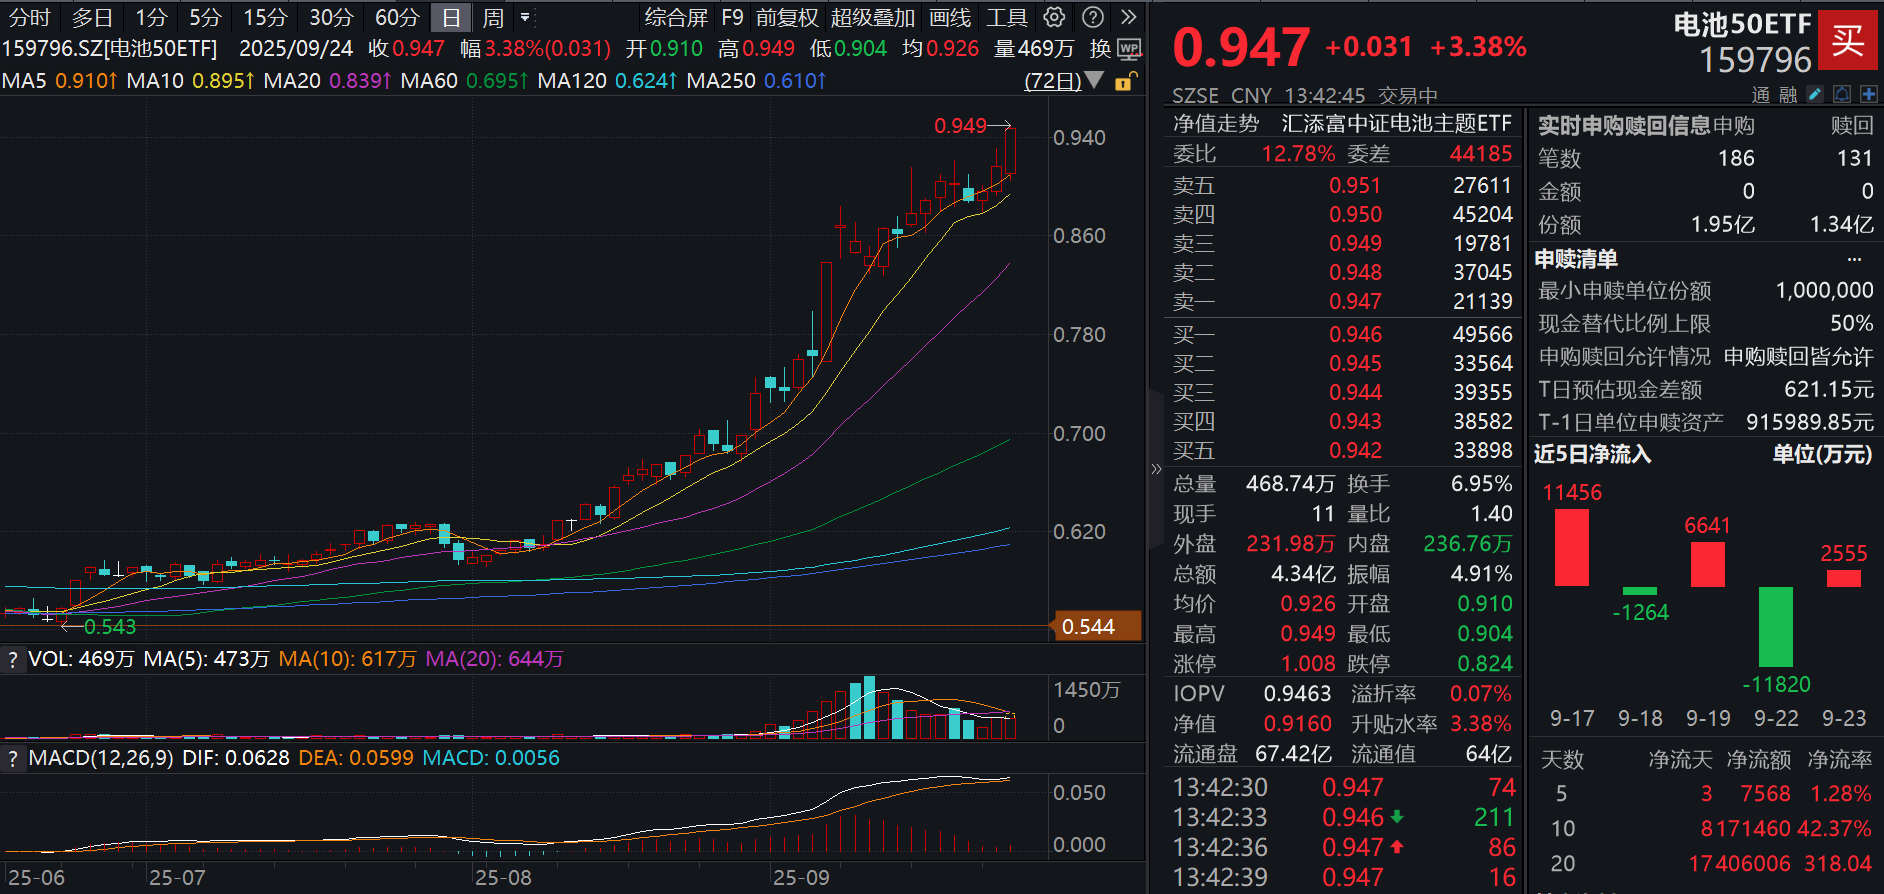Image resolution: width=1884 pixels, height=894 pixels.
Task: Click the 0.544 price marker on axis
Action: pyautogui.click(x=1094, y=627)
